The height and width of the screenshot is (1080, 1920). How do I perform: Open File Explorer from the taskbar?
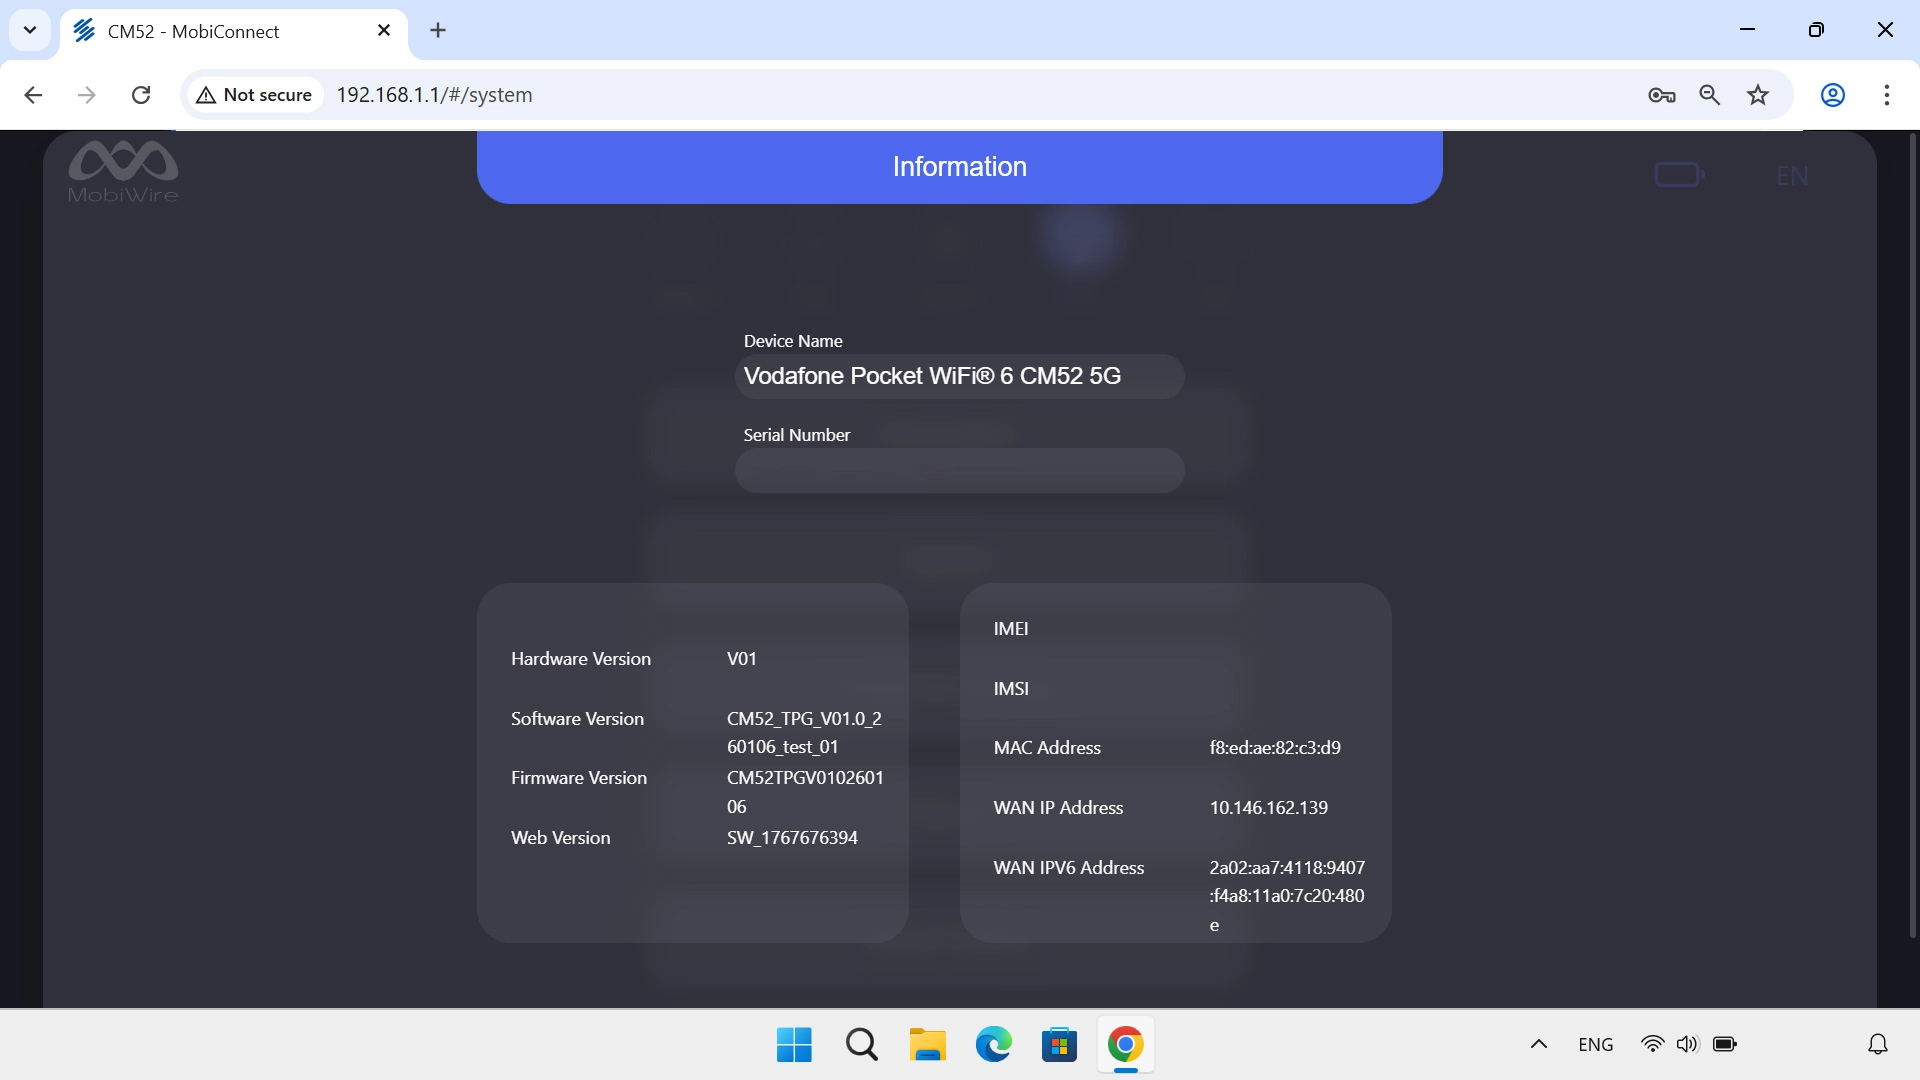[x=927, y=1043]
